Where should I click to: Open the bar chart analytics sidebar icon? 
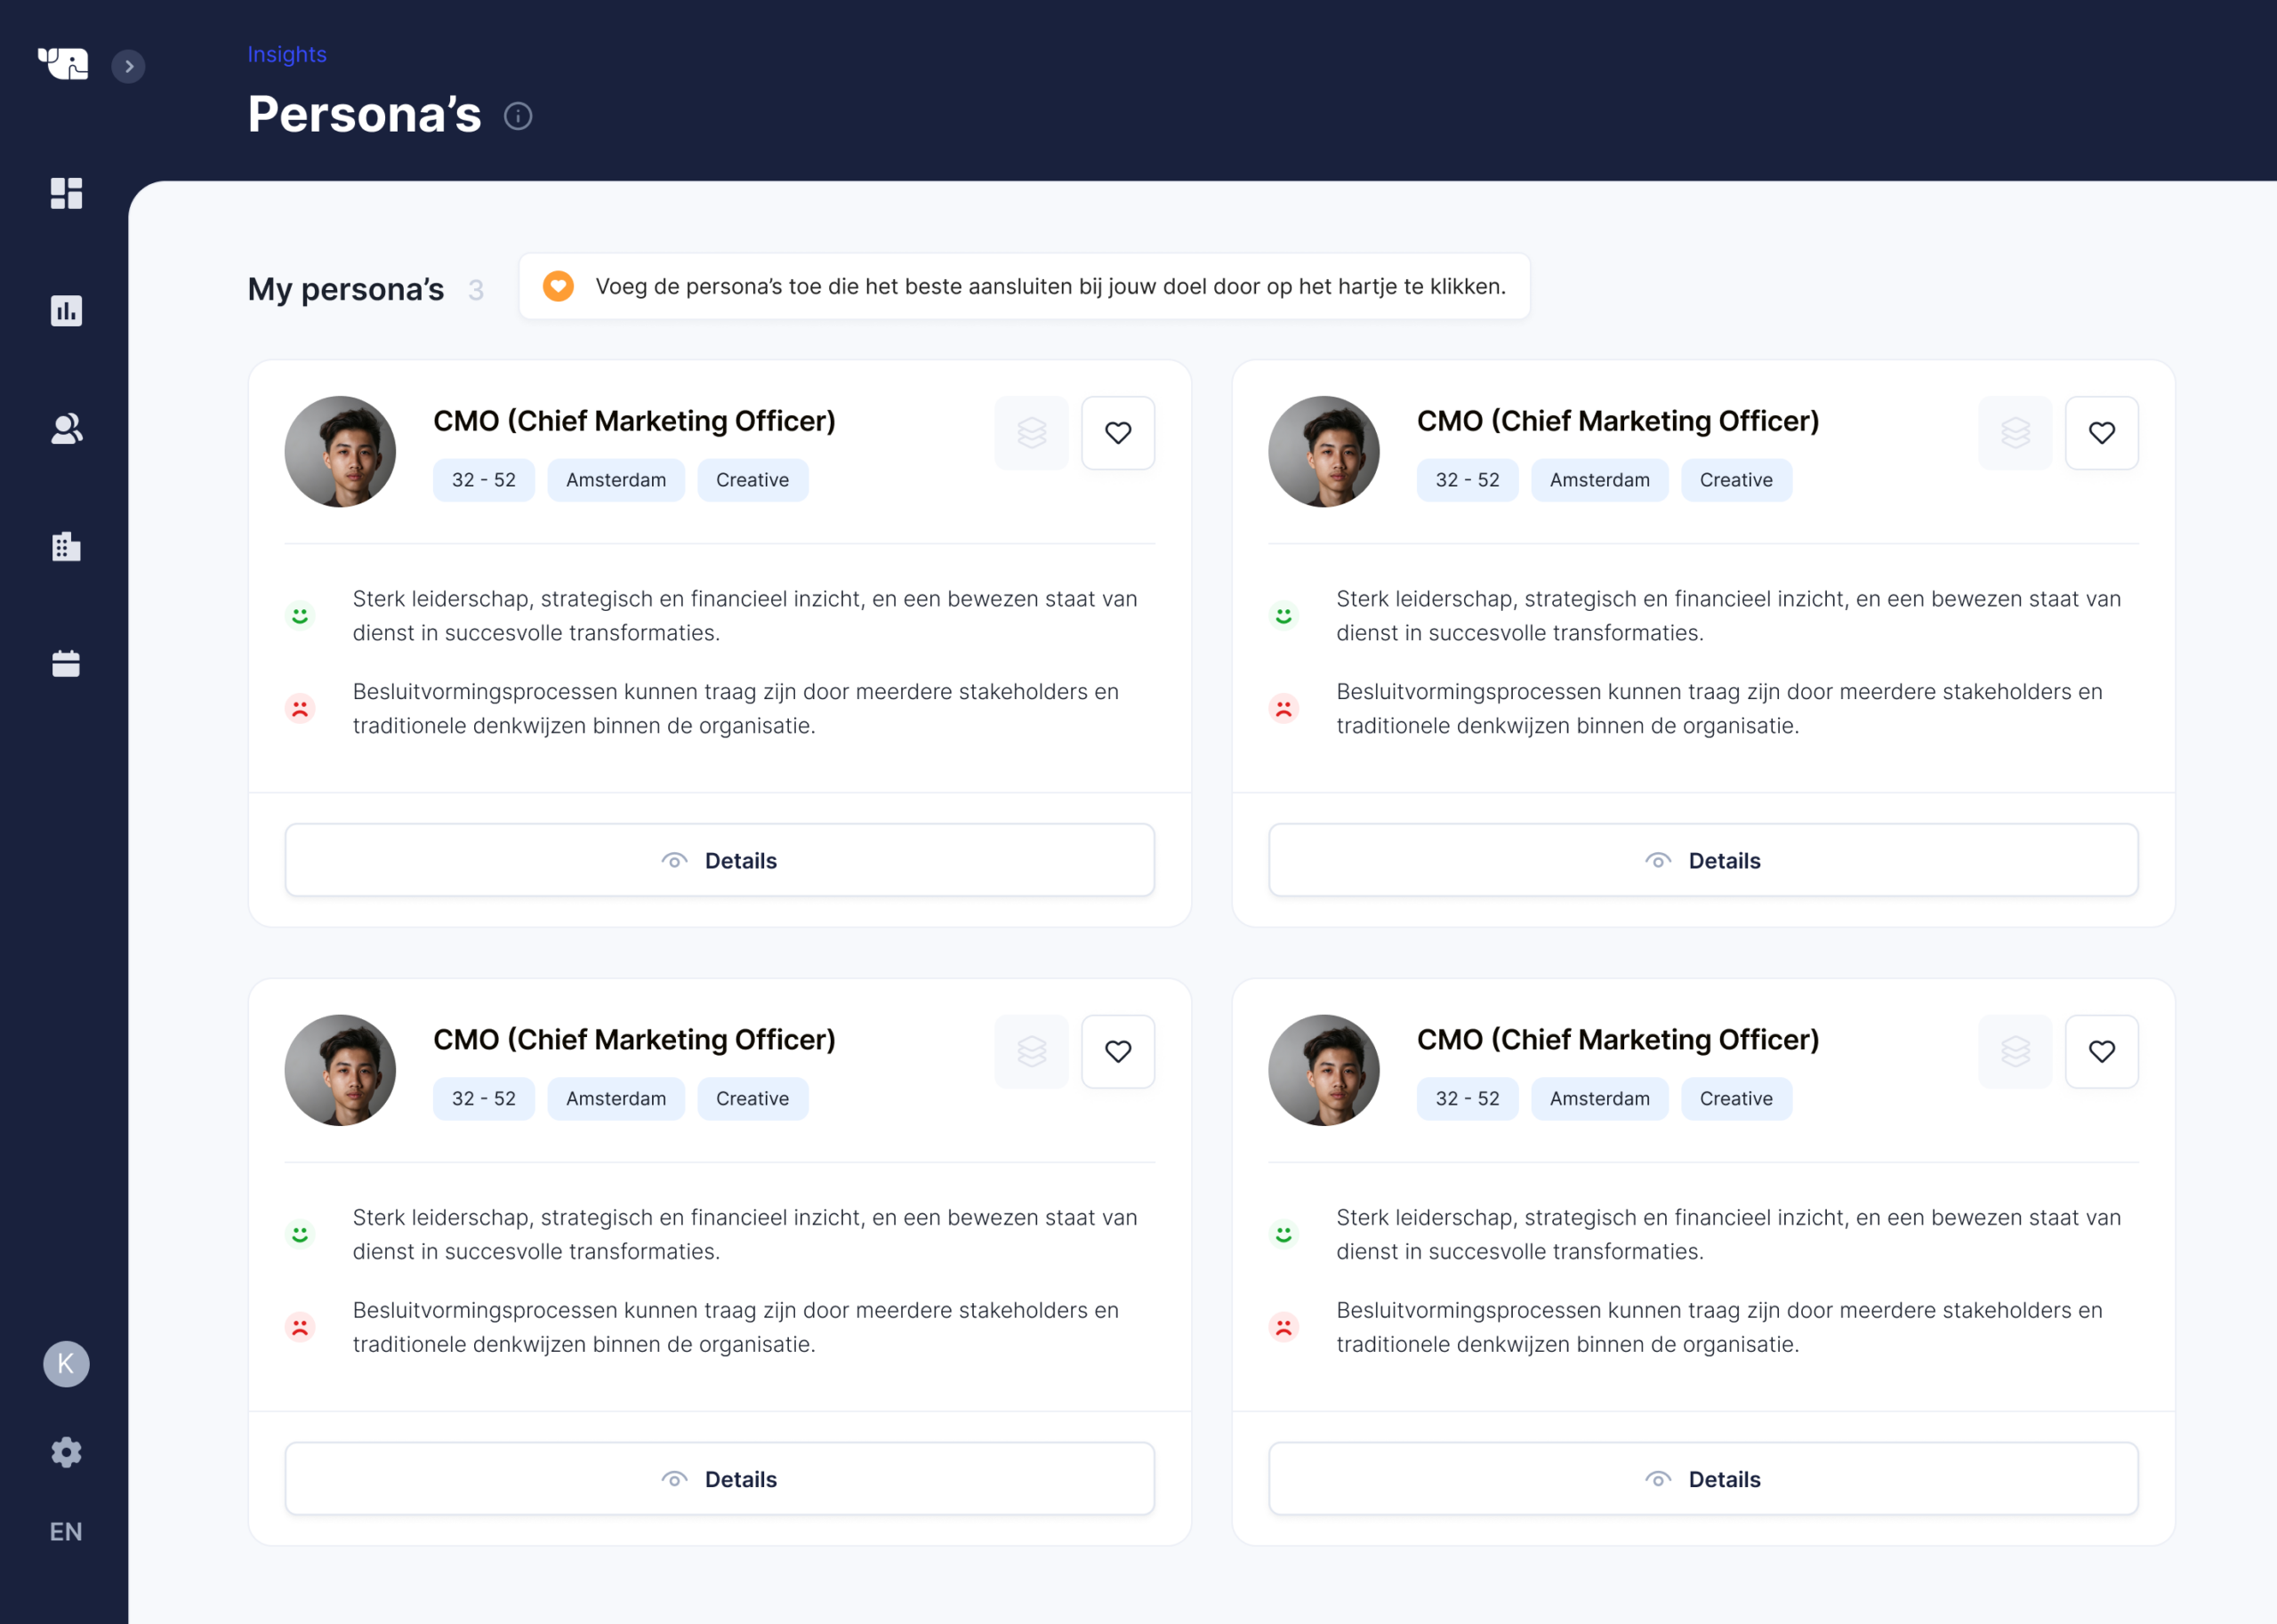(66, 311)
